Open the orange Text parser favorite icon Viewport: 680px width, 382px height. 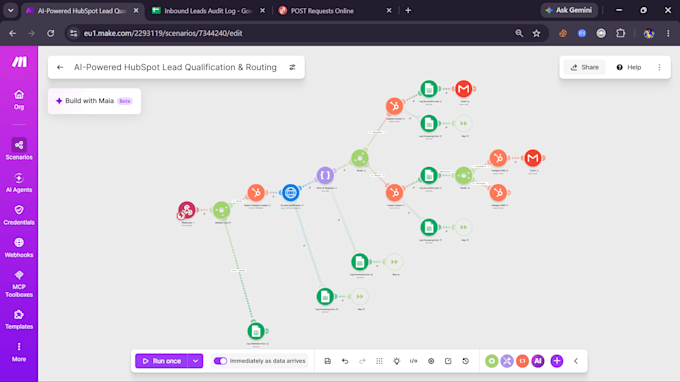(x=523, y=361)
